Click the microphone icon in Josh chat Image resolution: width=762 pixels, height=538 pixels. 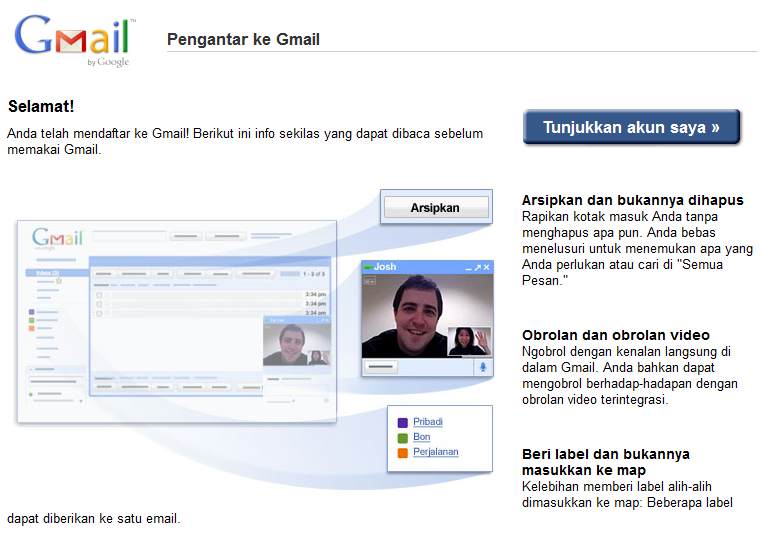483,367
